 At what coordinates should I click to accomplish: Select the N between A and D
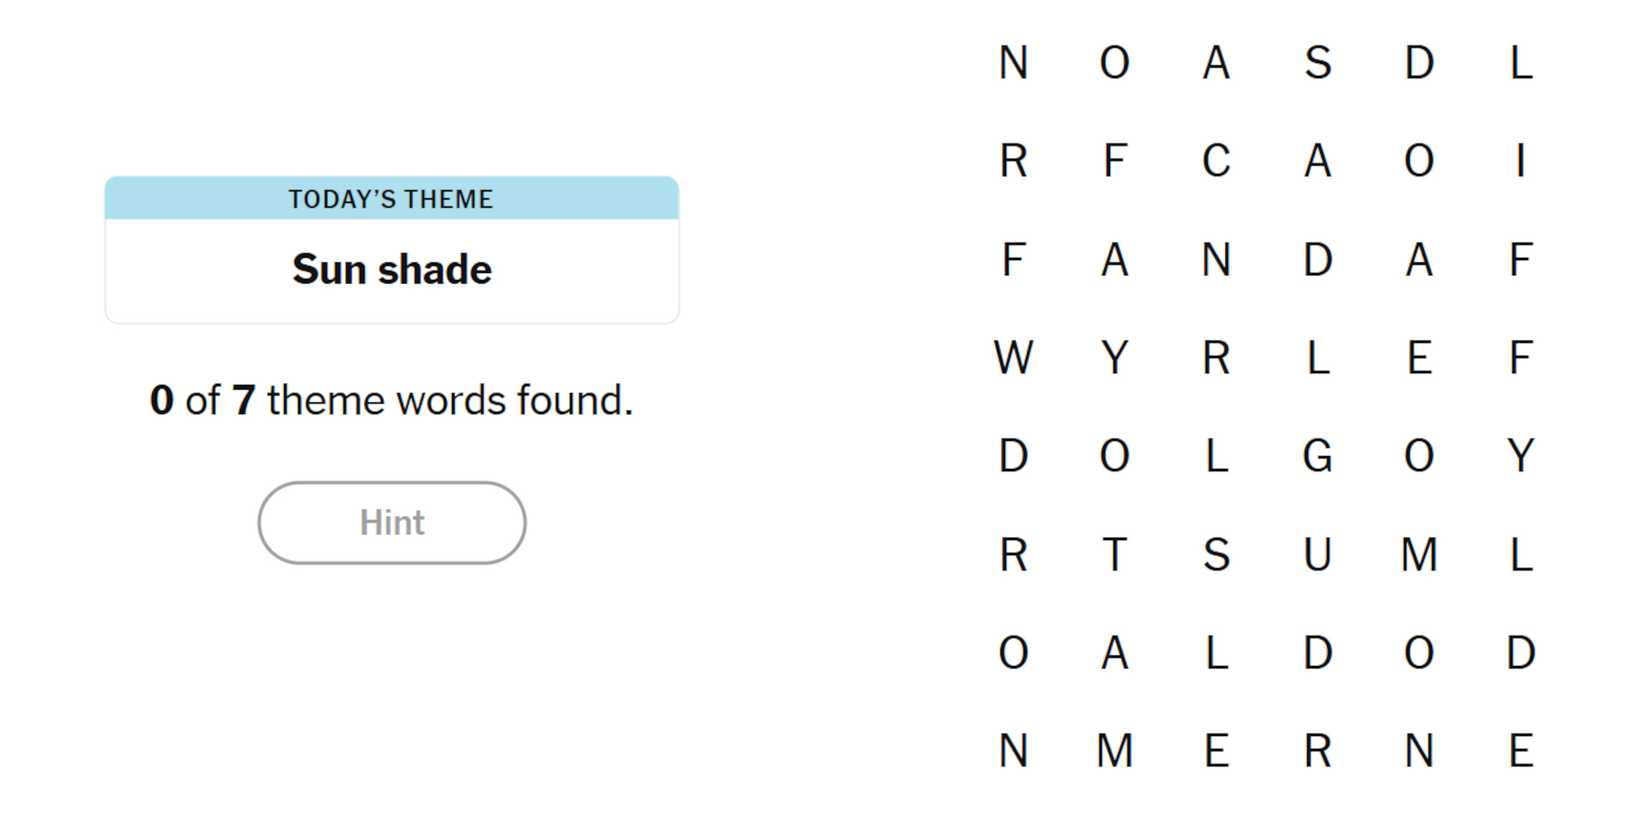[x=1216, y=260]
